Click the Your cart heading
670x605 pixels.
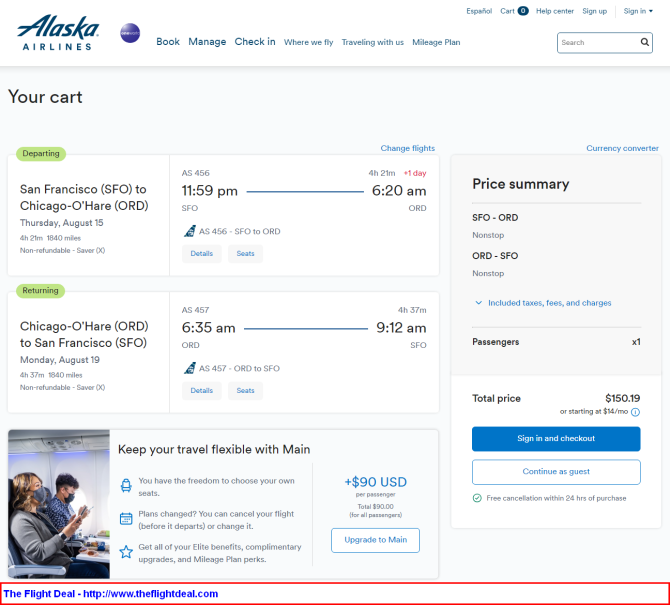pyautogui.click(x=45, y=97)
